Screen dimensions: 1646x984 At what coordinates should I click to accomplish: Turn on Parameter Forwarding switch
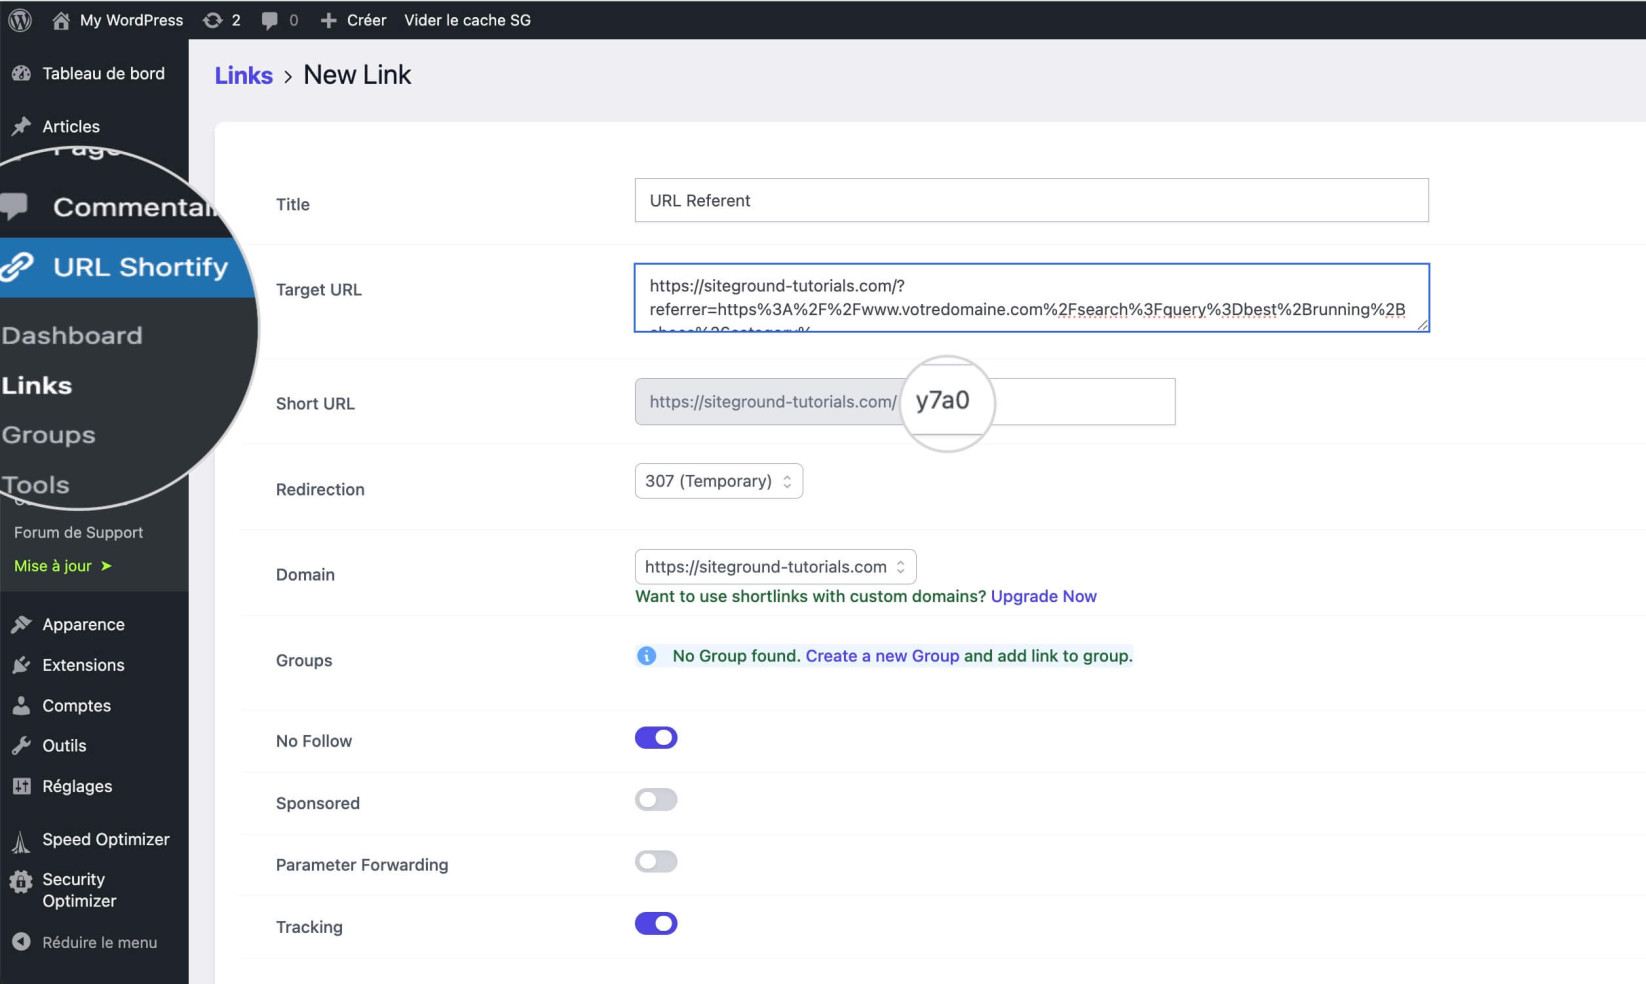656,862
